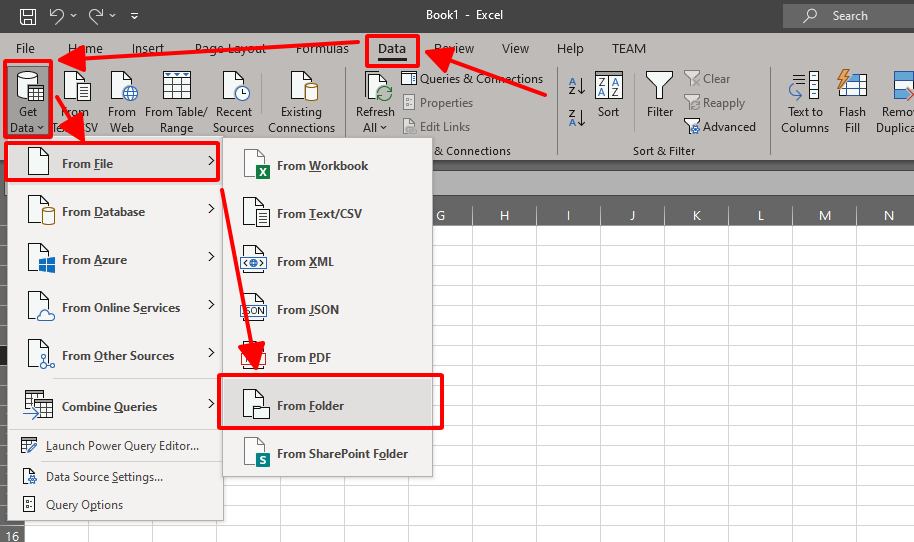The width and height of the screenshot is (914, 542).
Task: Choose From XML
Action: pos(328,262)
